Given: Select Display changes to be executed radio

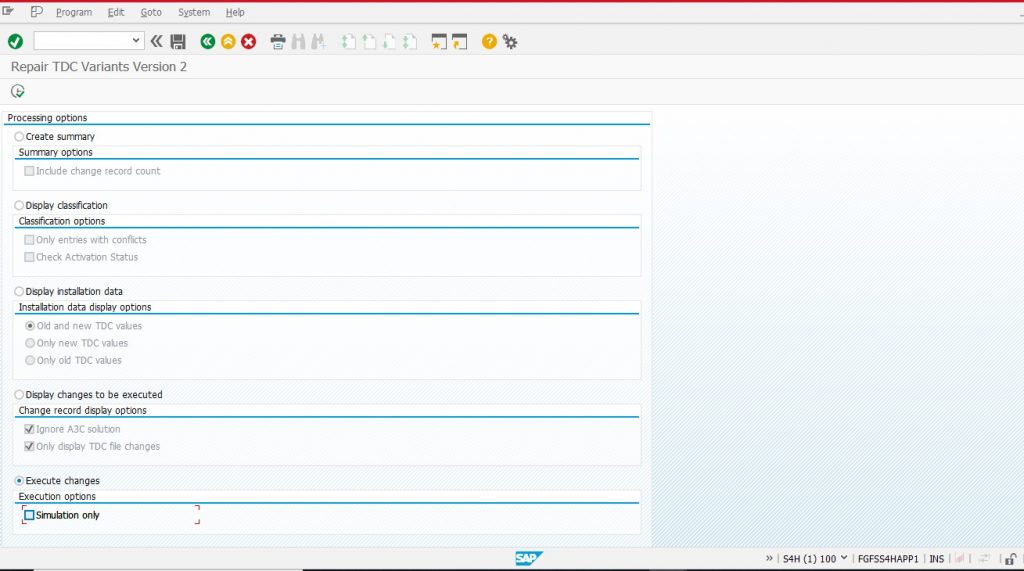Looking at the screenshot, I should pyautogui.click(x=19, y=395).
